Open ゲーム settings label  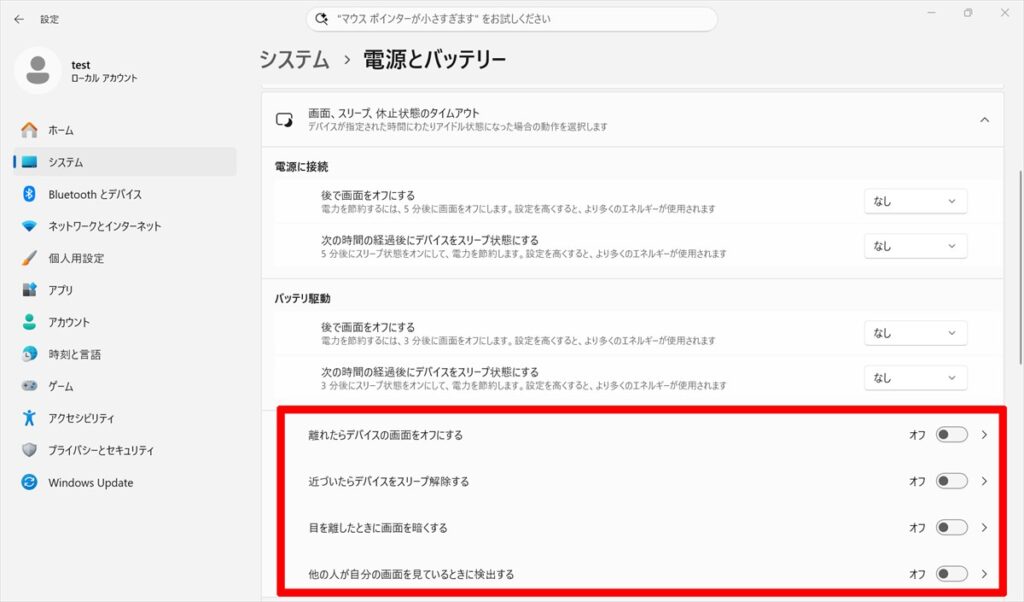61,386
